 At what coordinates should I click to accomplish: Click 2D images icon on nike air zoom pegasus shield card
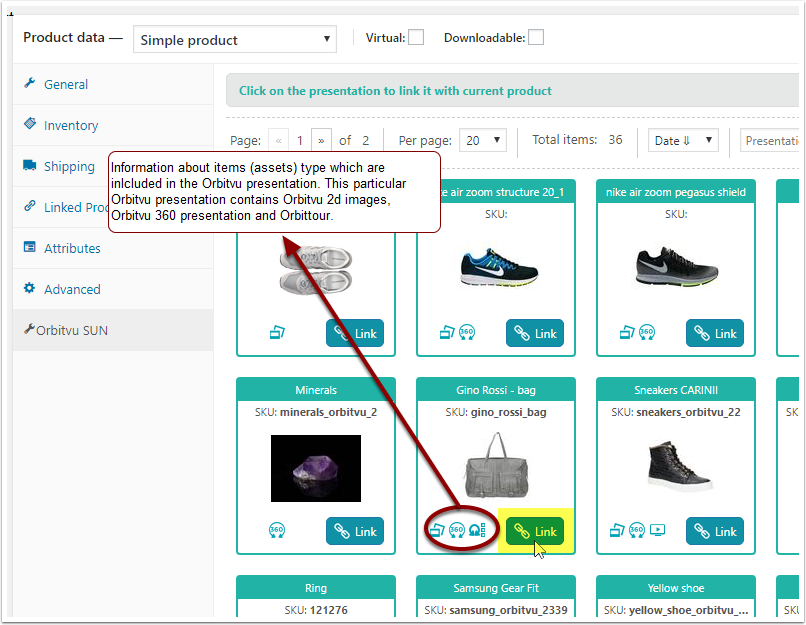[627, 333]
